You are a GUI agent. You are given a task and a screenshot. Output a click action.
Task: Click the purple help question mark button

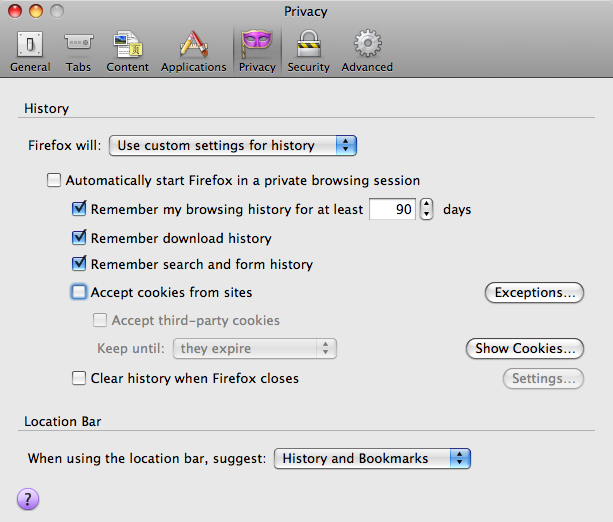[x=28, y=499]
